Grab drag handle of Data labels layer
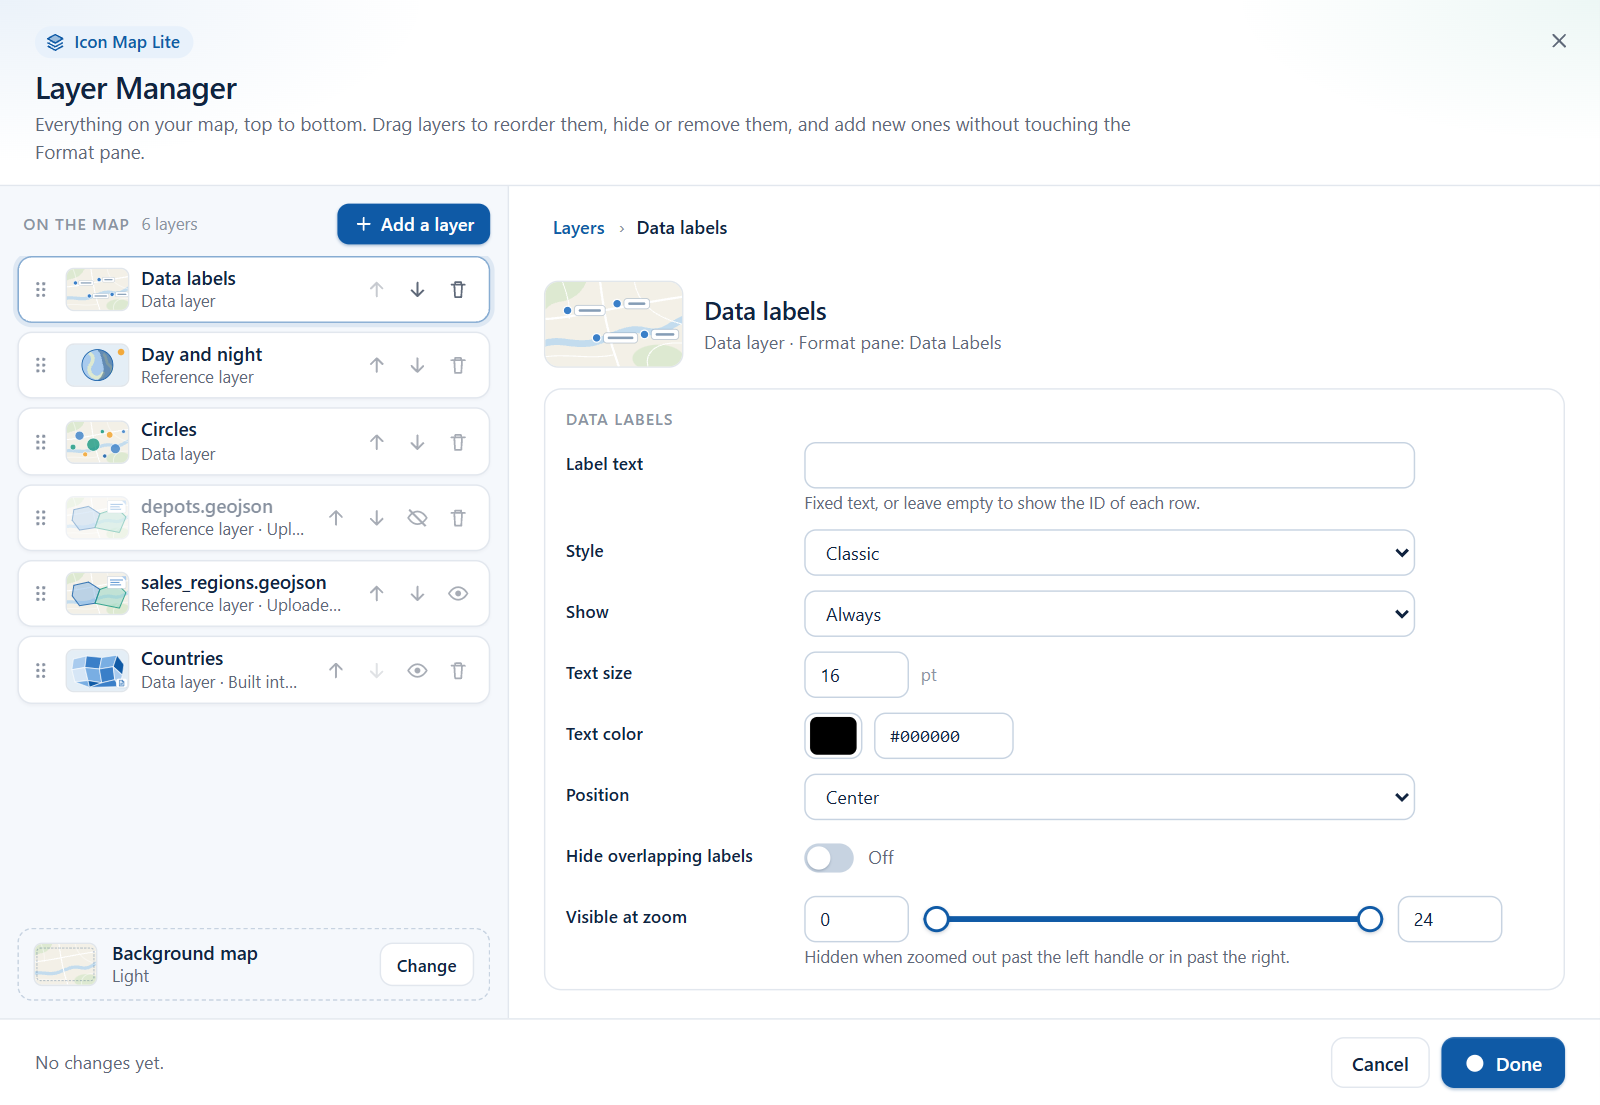The image size is (1600, 1105). (x=41, y=290)
